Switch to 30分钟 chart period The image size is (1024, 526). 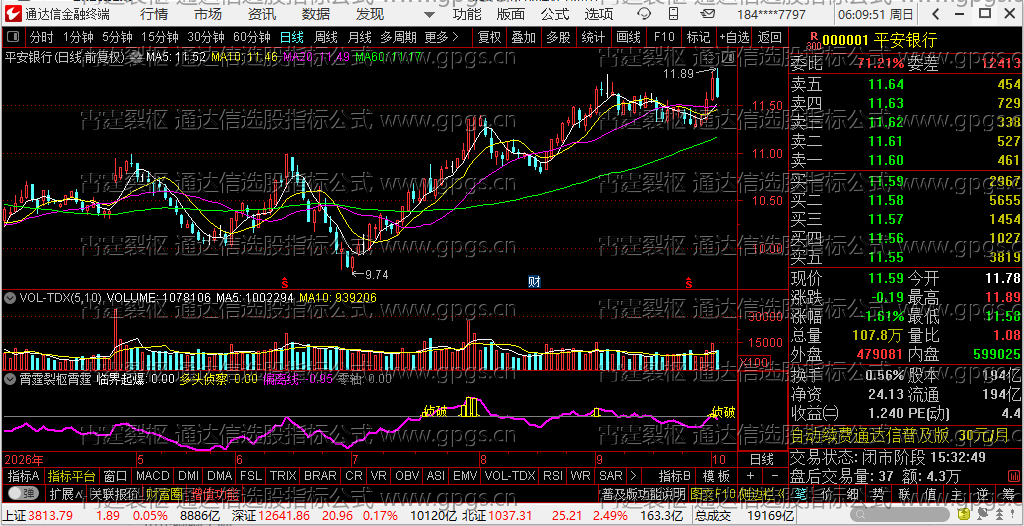205,37
